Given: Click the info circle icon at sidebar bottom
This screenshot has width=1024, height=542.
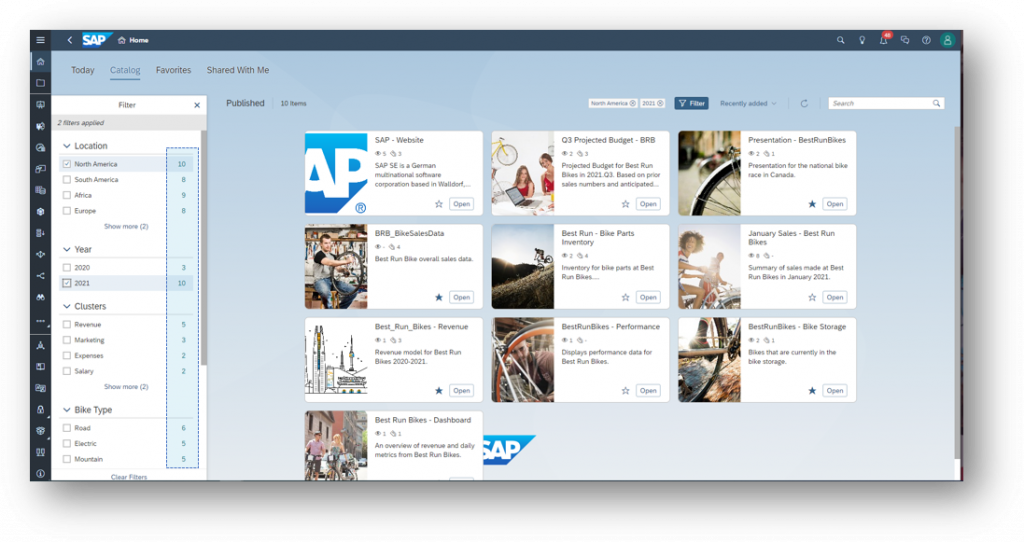Looking at the screenshot, I should (x=40, y=473).
